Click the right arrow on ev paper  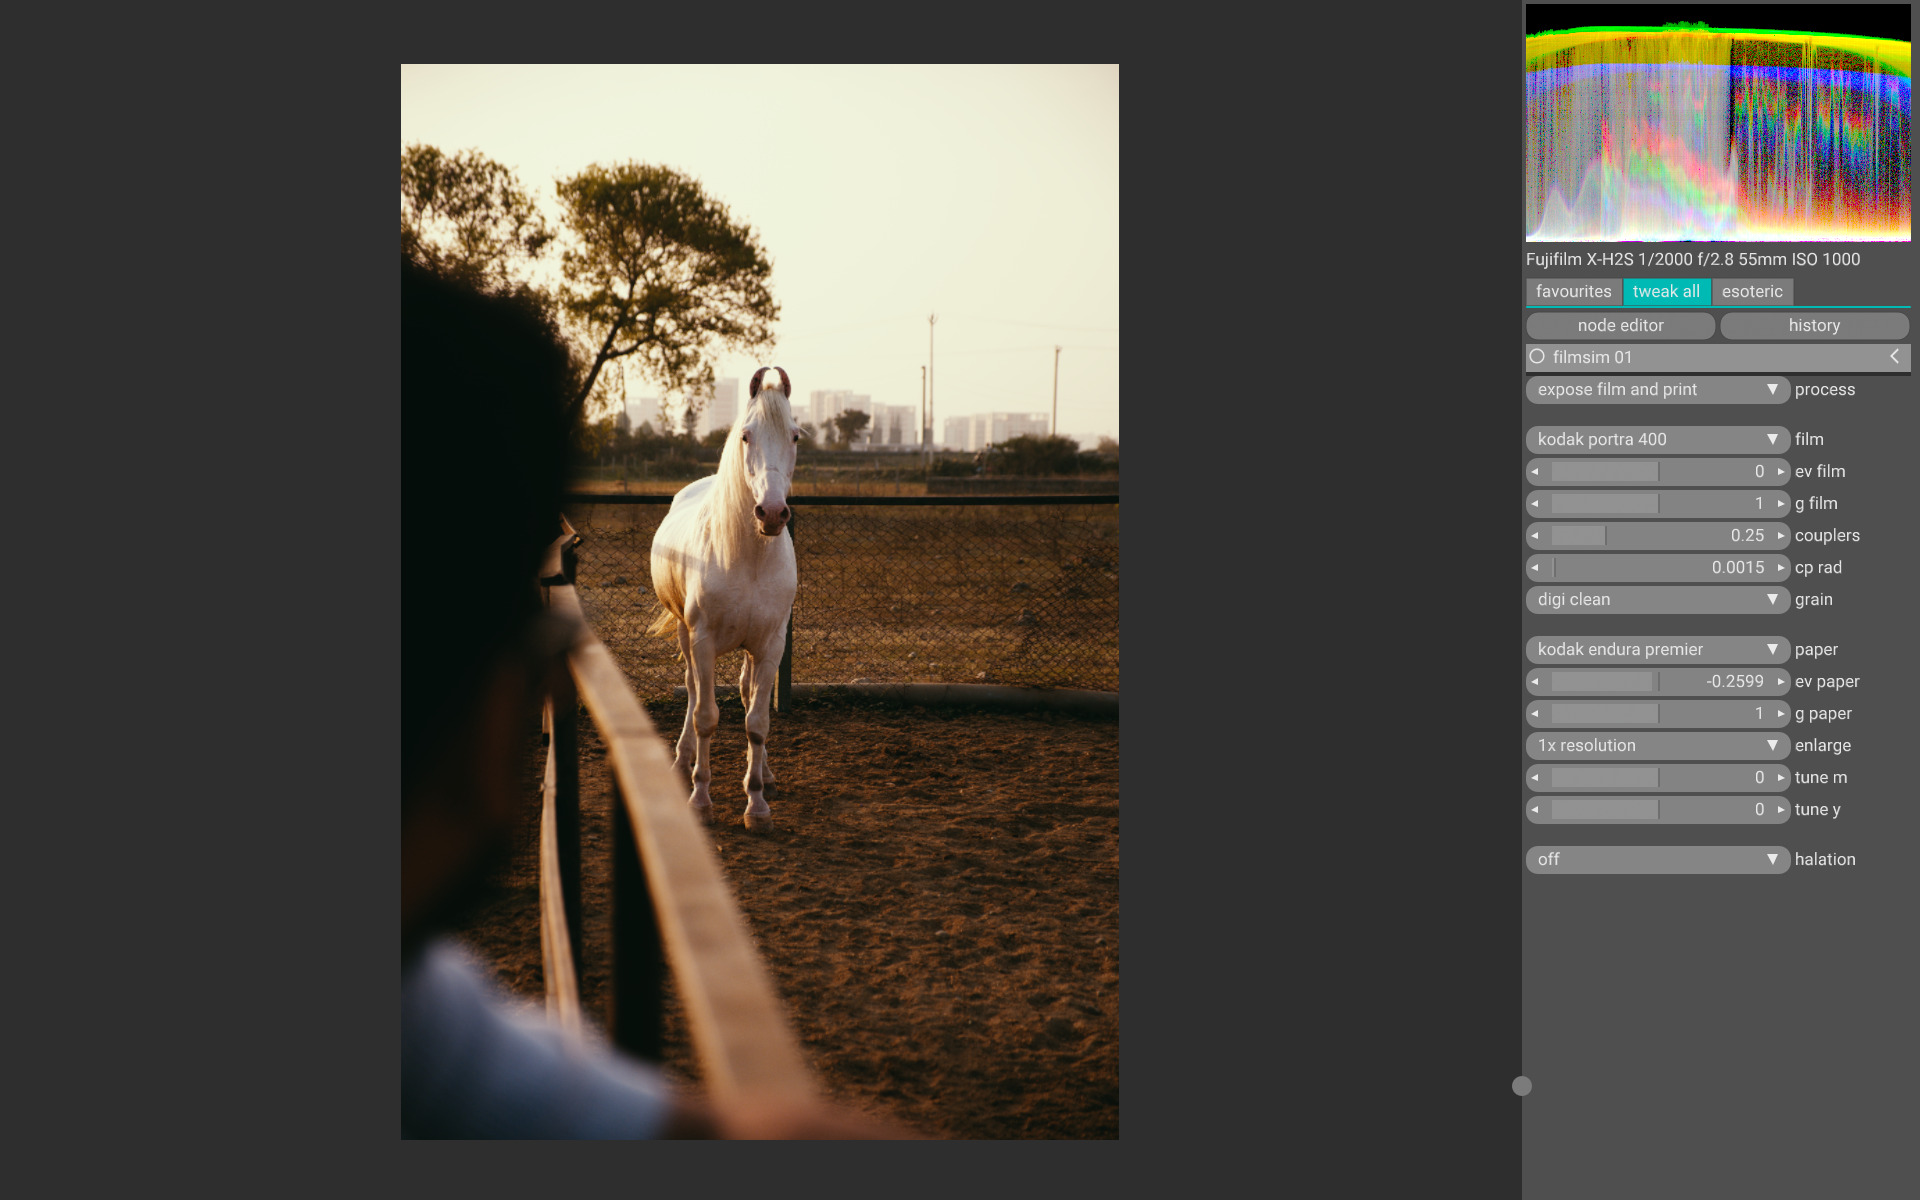coord(1781,681)
